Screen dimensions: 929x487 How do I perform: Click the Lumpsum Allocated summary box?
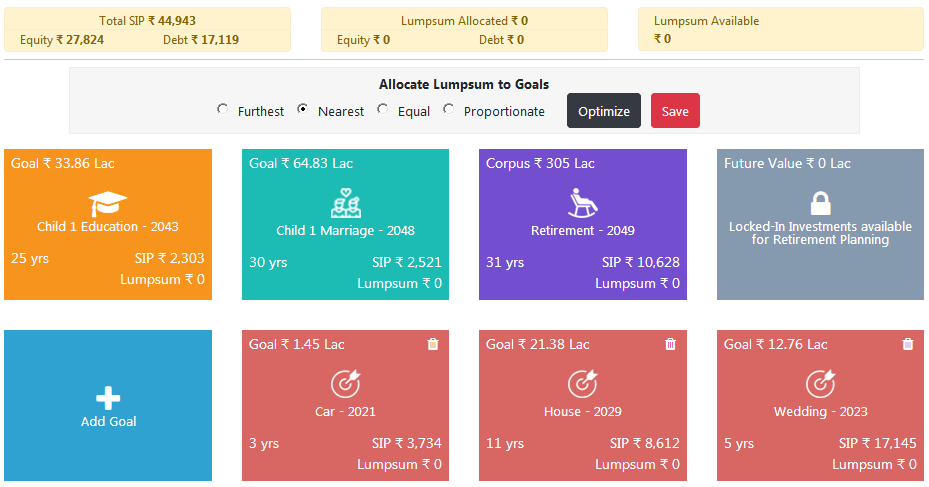pos(464,30)
